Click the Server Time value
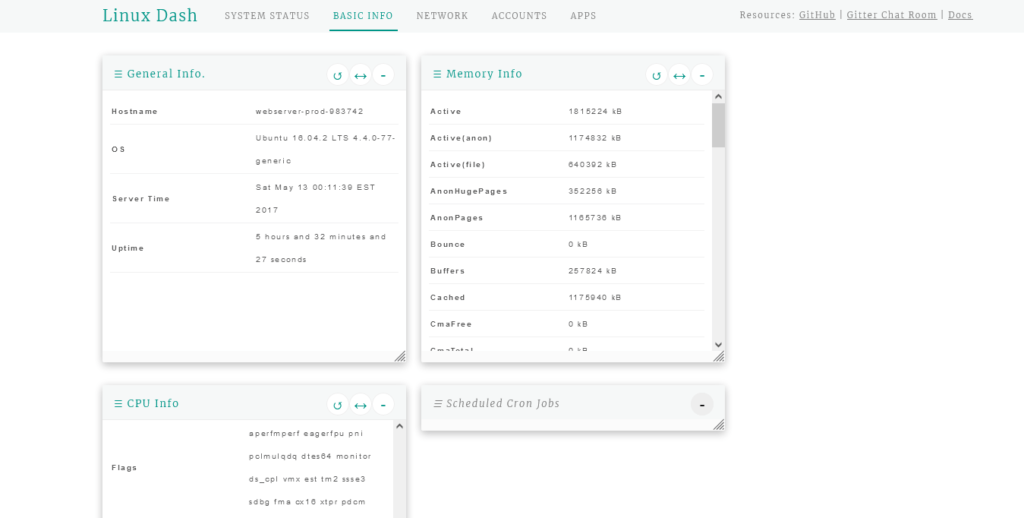1024x518 pixels. point(315,199)
